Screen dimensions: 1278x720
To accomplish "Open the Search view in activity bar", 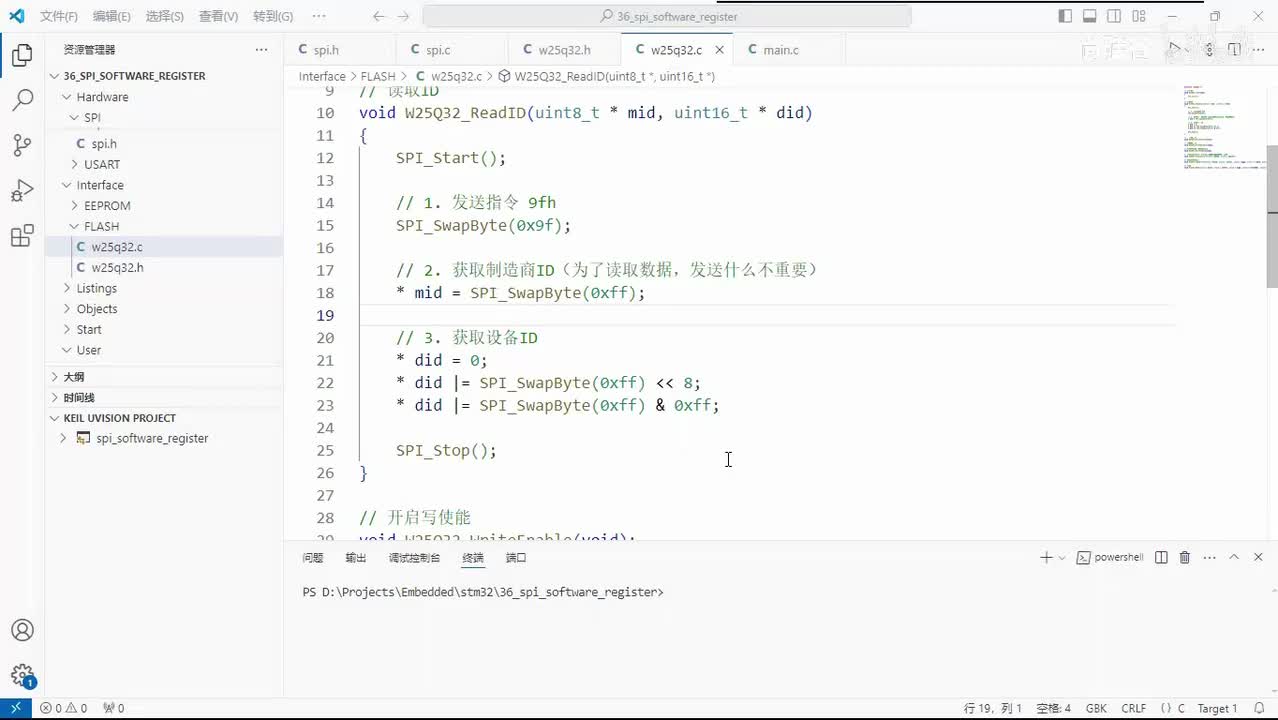I will tap(22, 100).
